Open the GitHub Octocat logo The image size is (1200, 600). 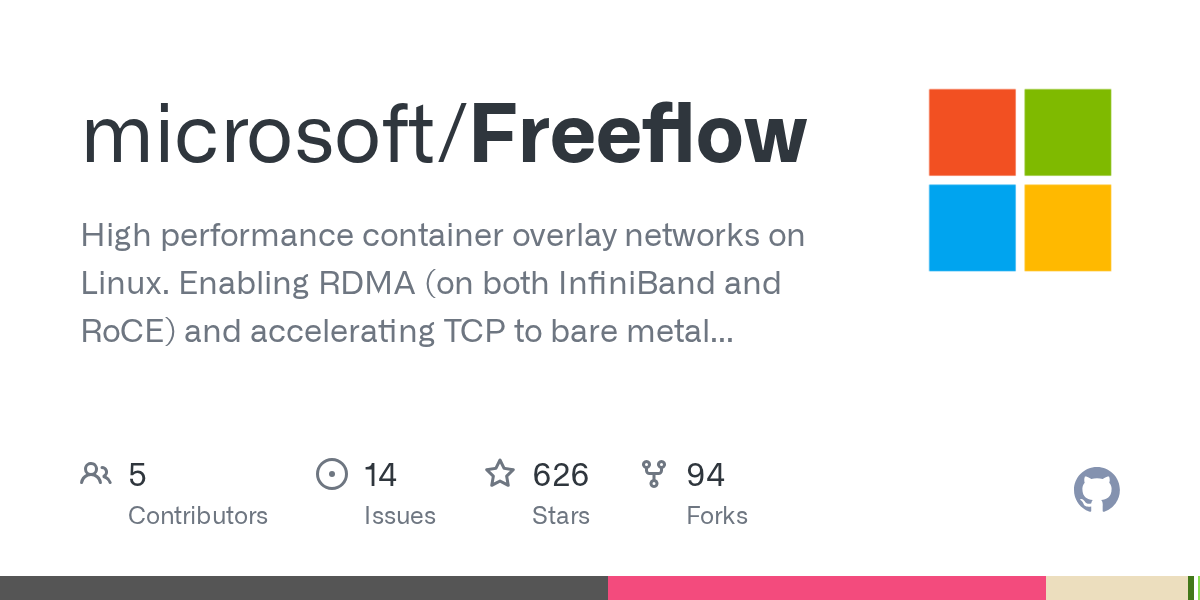tap(1096, 490)
